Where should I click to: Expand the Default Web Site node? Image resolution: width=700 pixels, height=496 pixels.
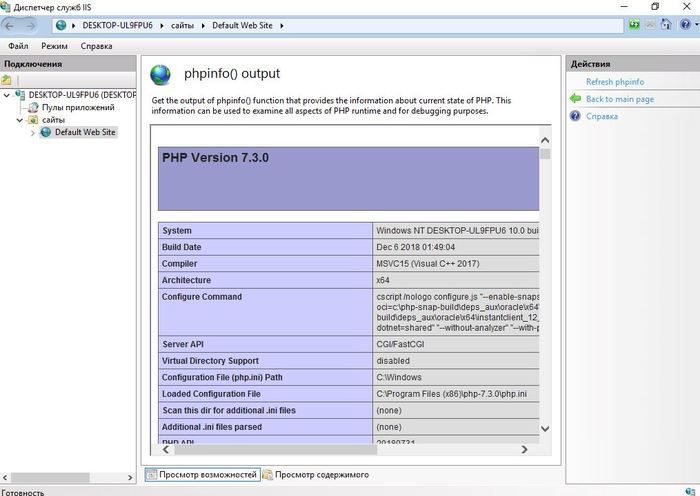pyautogui.click(x=32, y=132)
